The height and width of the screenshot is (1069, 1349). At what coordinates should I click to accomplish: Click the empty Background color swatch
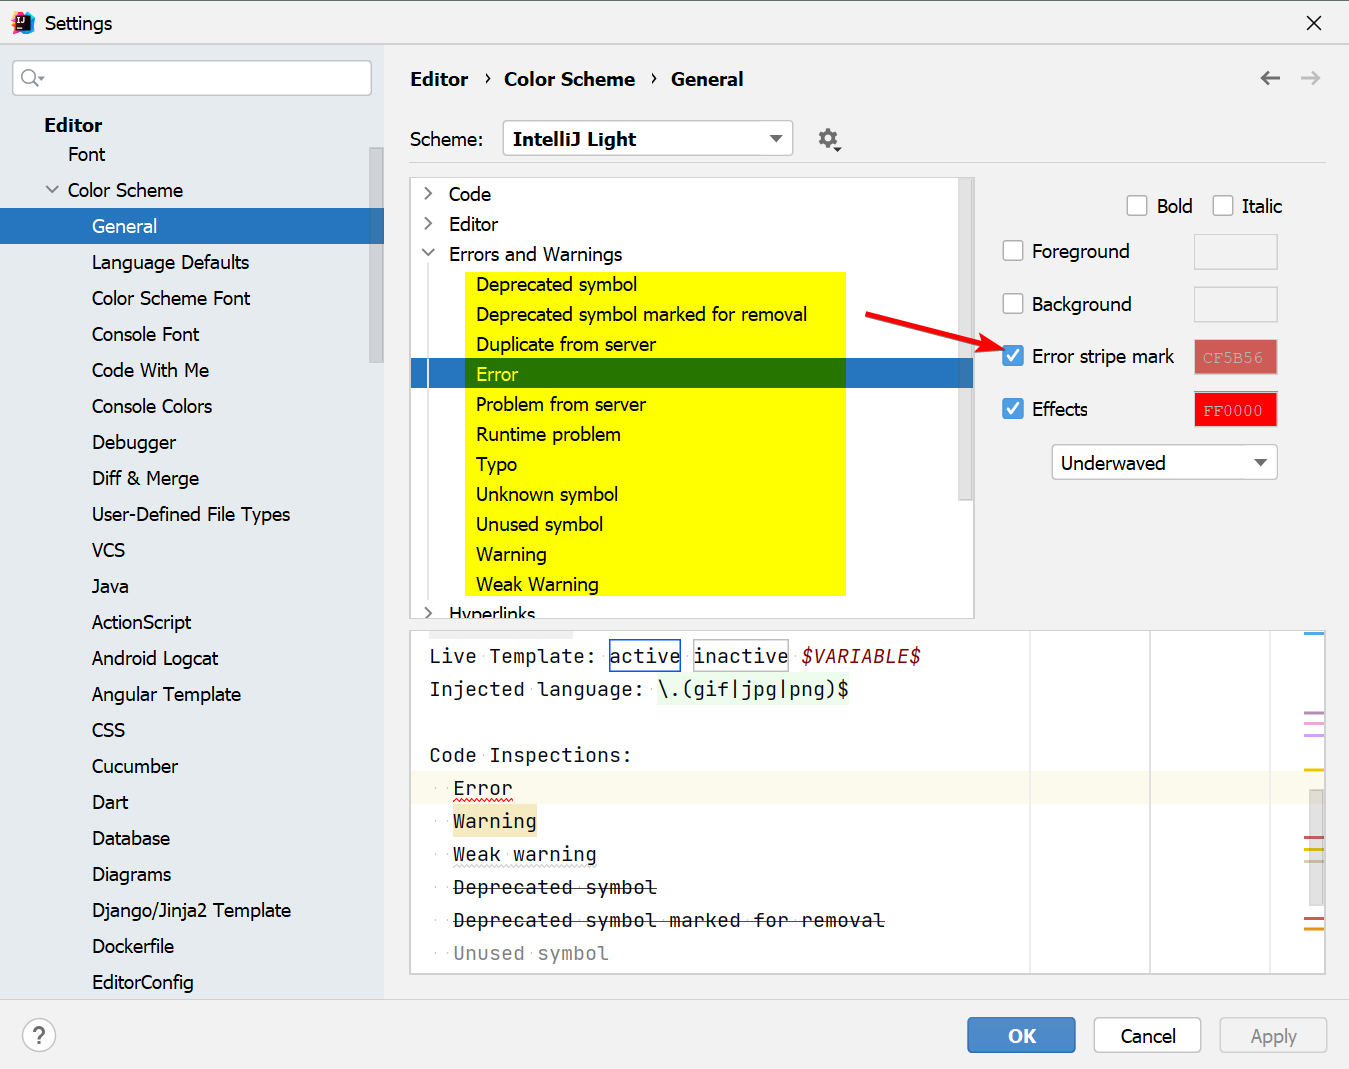click(1235, 305)
